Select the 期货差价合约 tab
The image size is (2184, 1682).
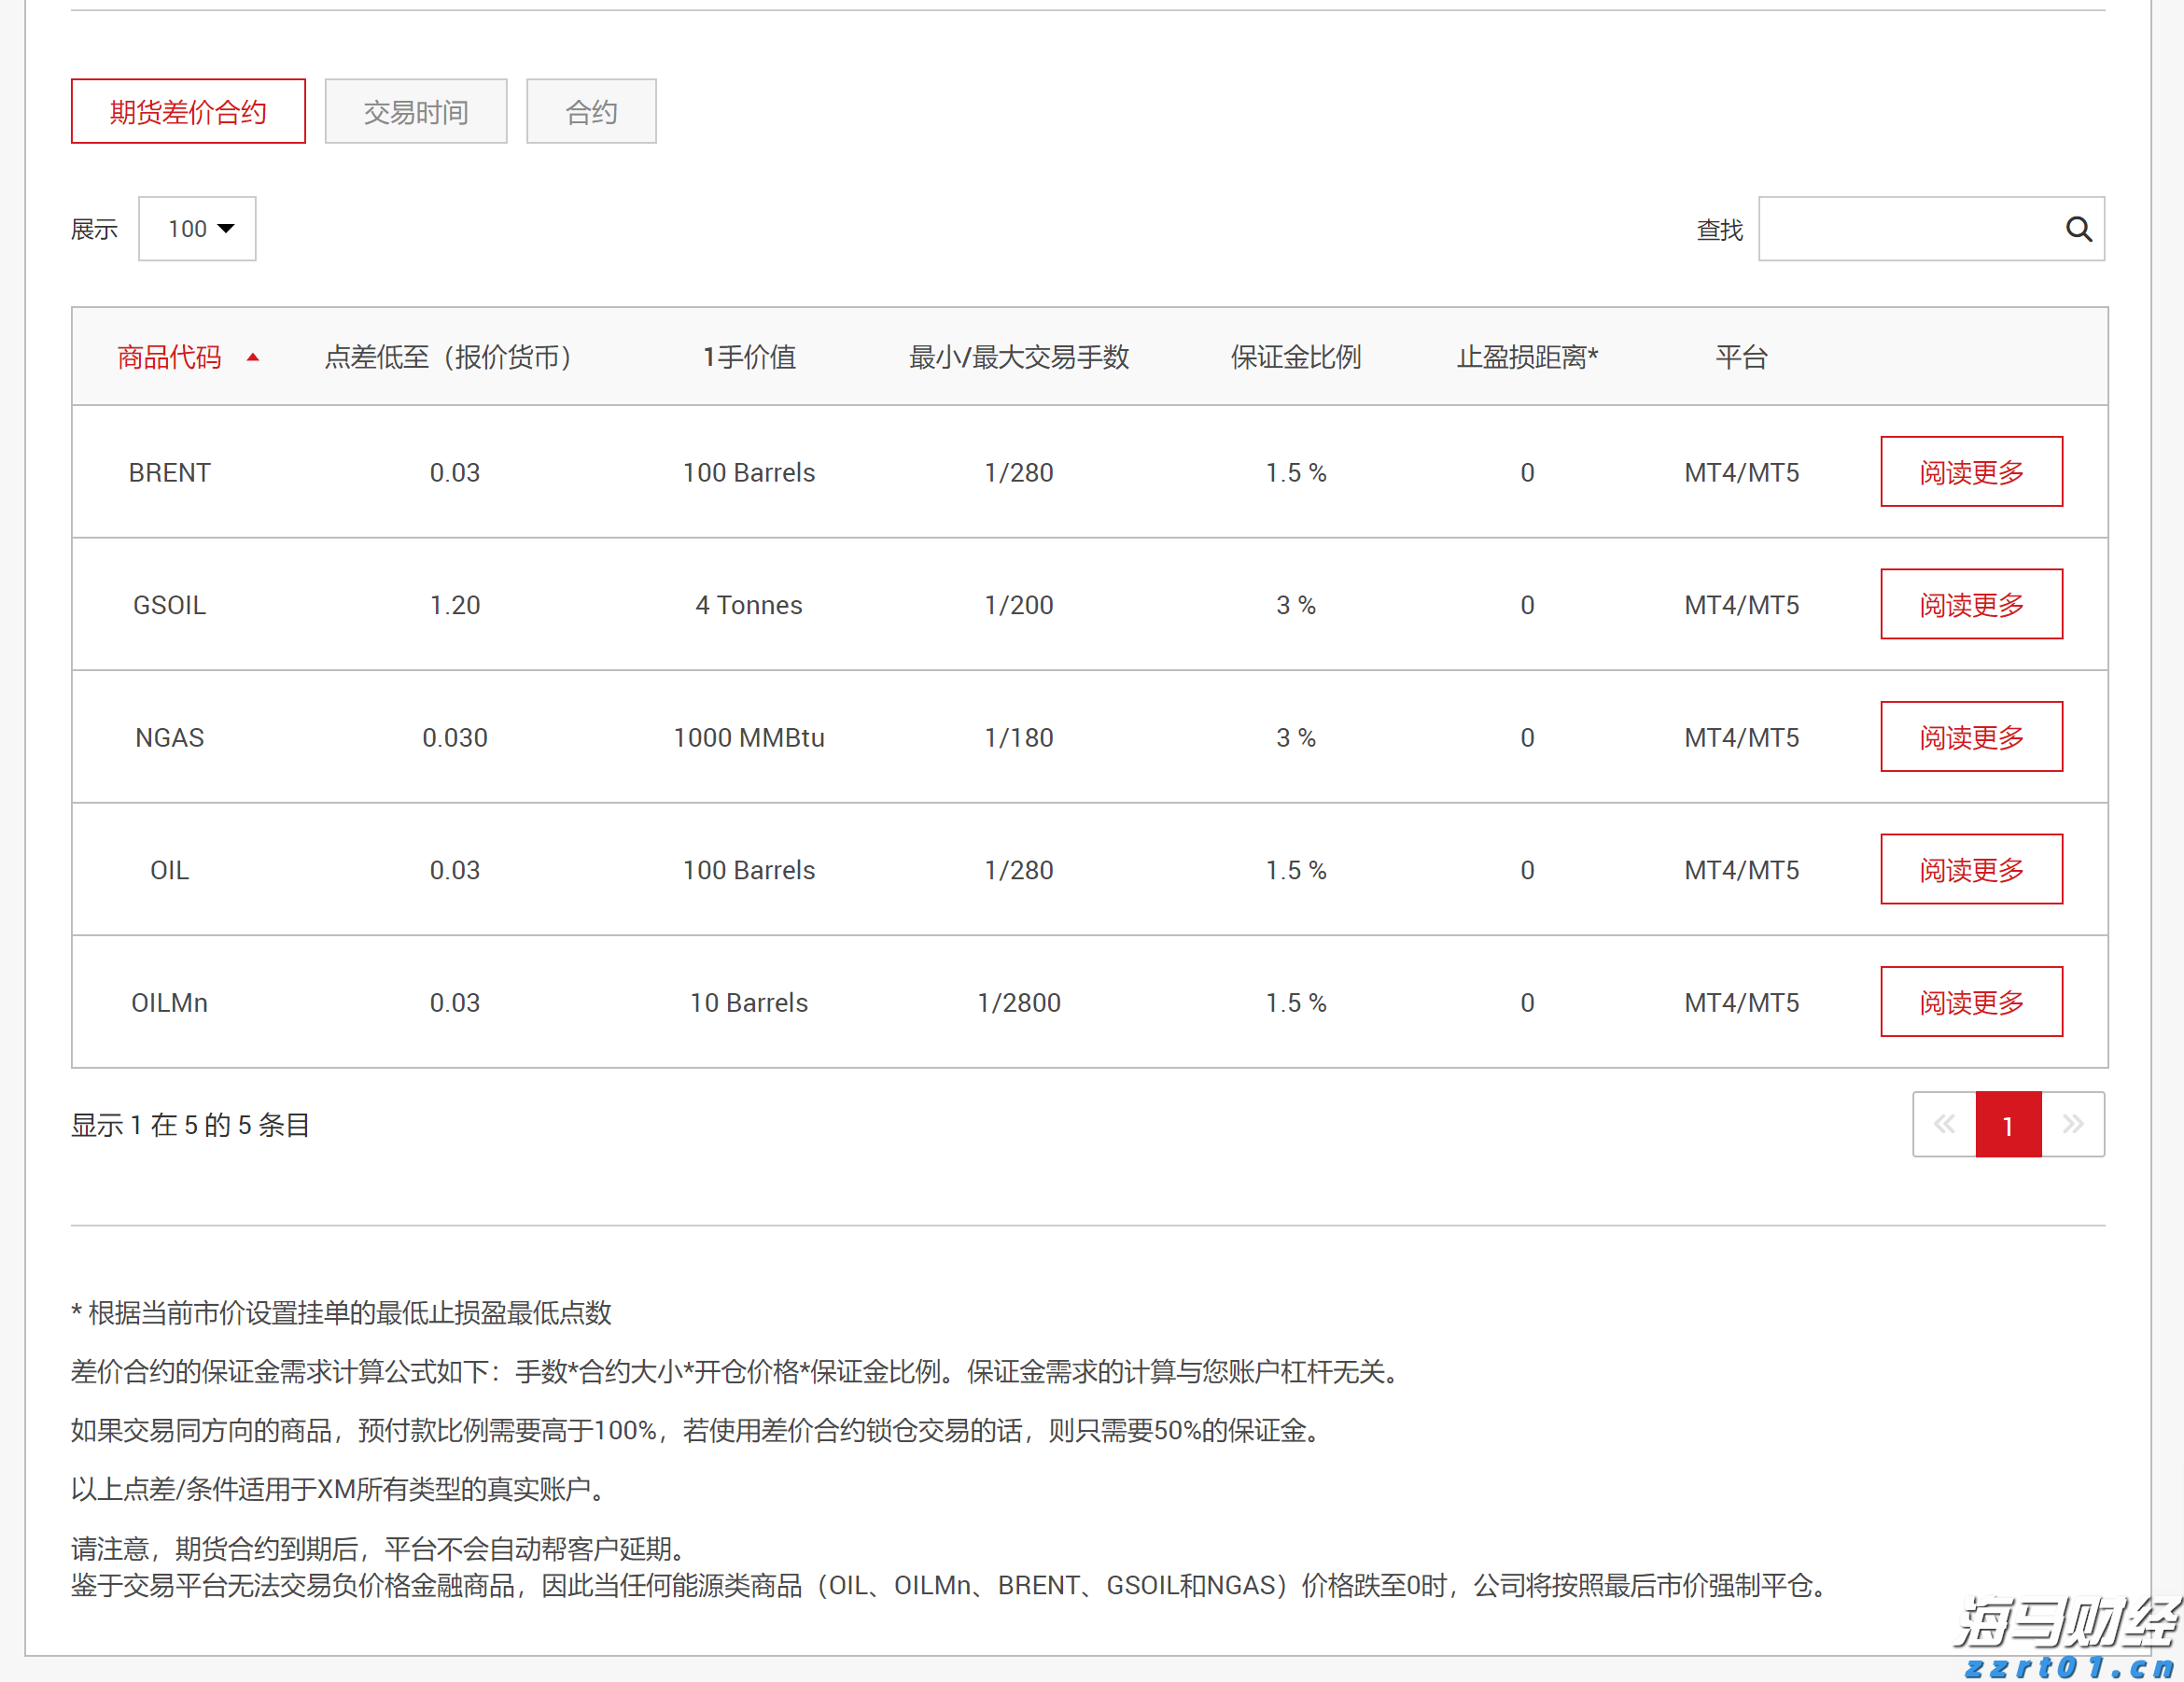pyautogui.click(x=188, y=111)
